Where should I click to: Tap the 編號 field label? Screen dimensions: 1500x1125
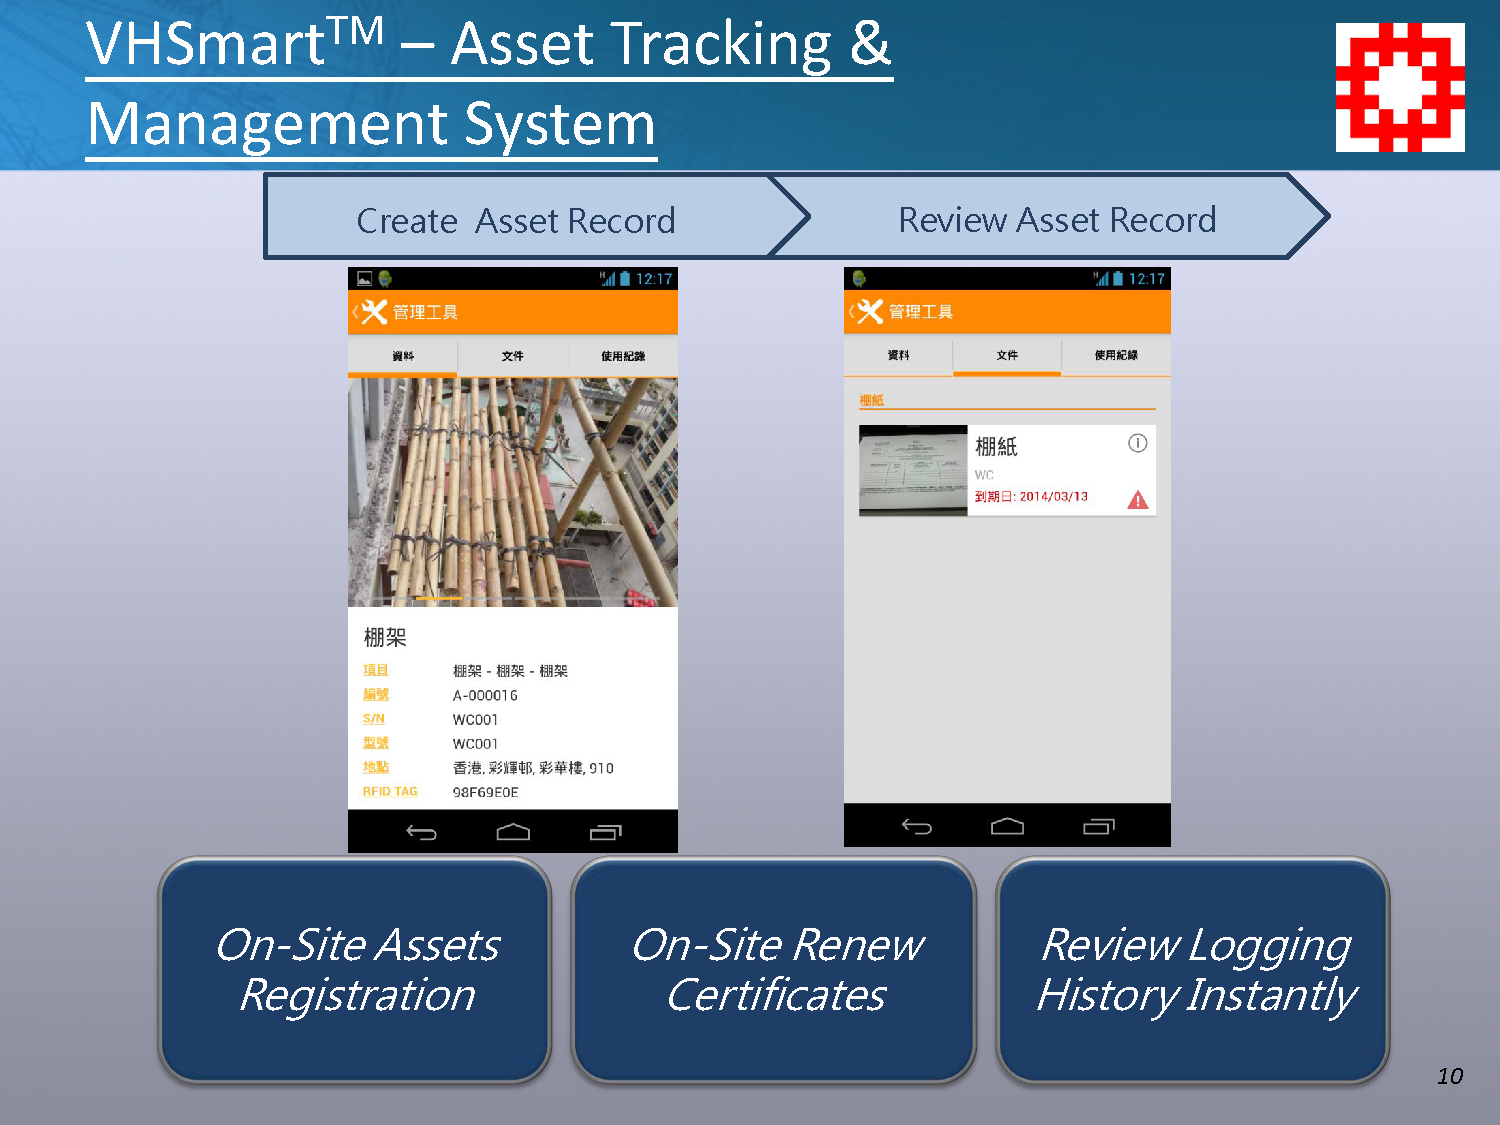click(376, 694)
